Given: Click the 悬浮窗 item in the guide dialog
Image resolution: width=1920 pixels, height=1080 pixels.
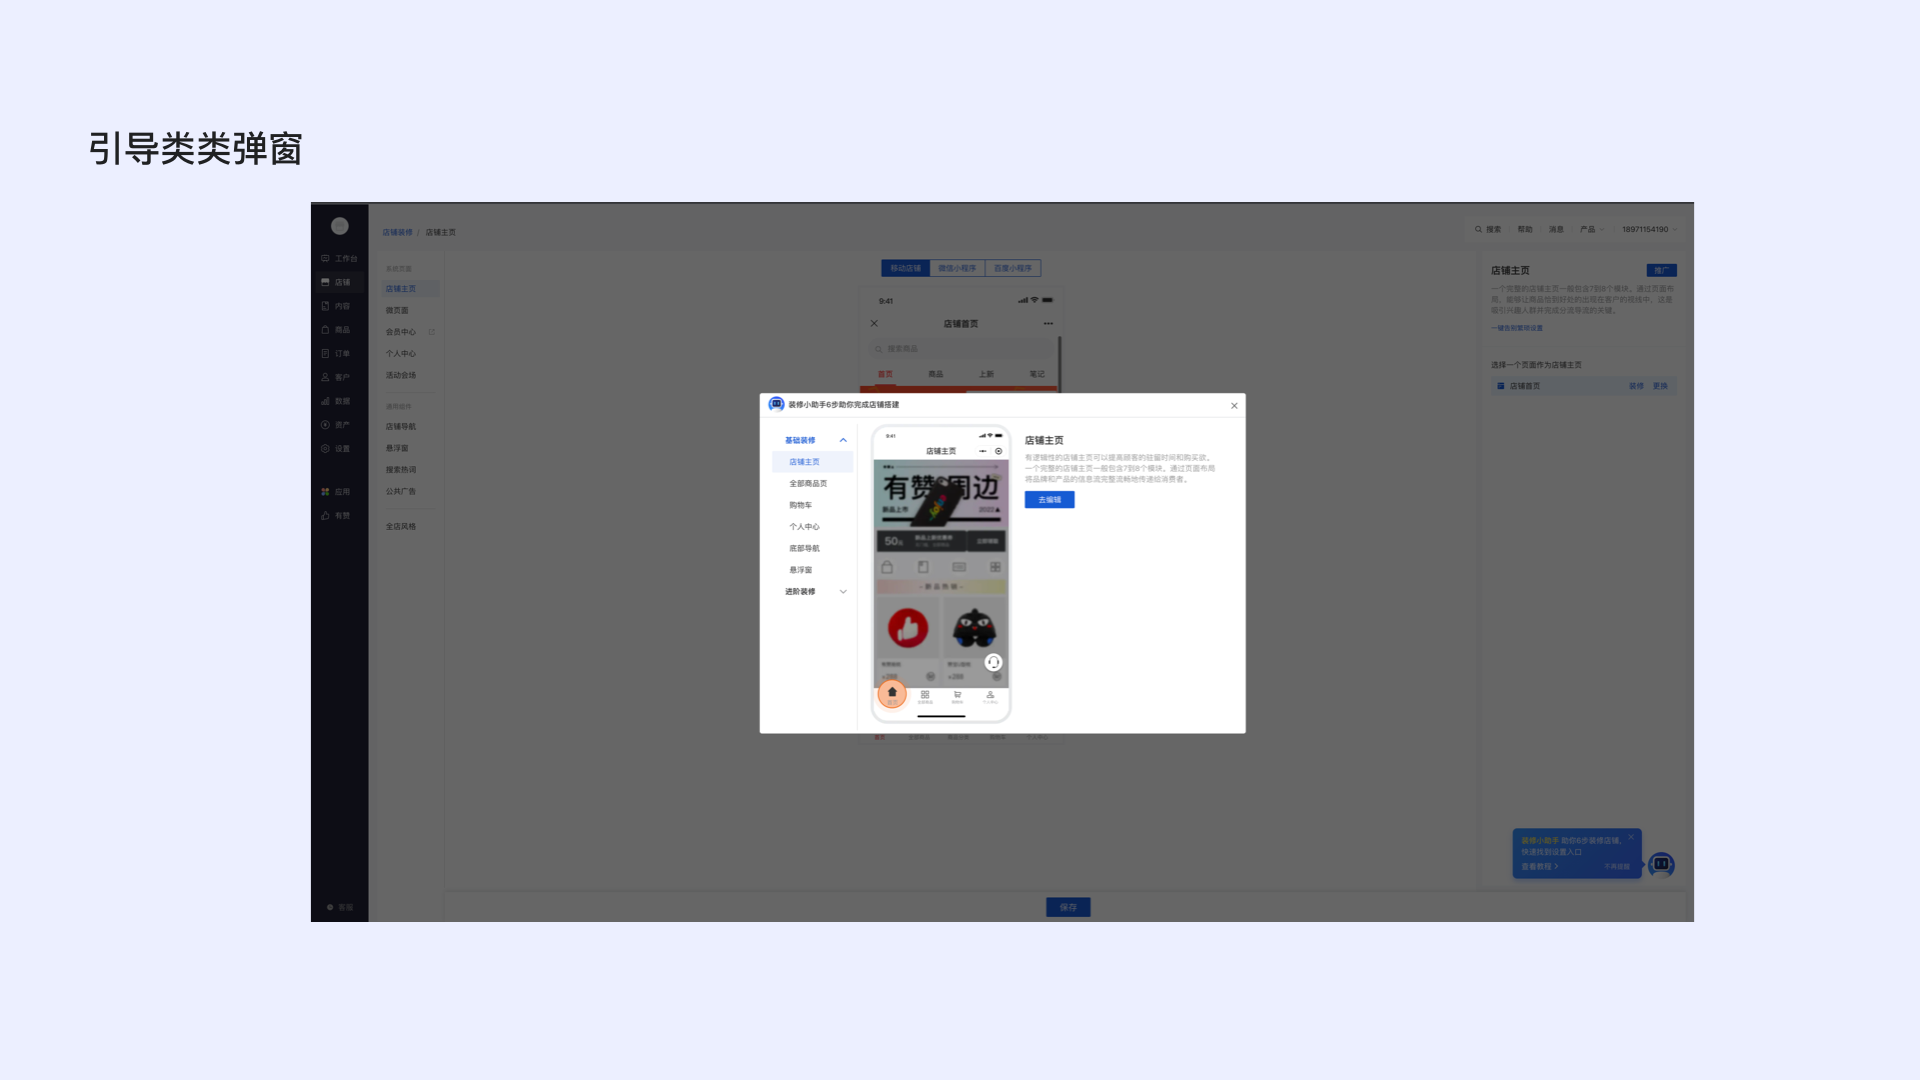Looking at the screenshot, I should [x=800, y=570].
